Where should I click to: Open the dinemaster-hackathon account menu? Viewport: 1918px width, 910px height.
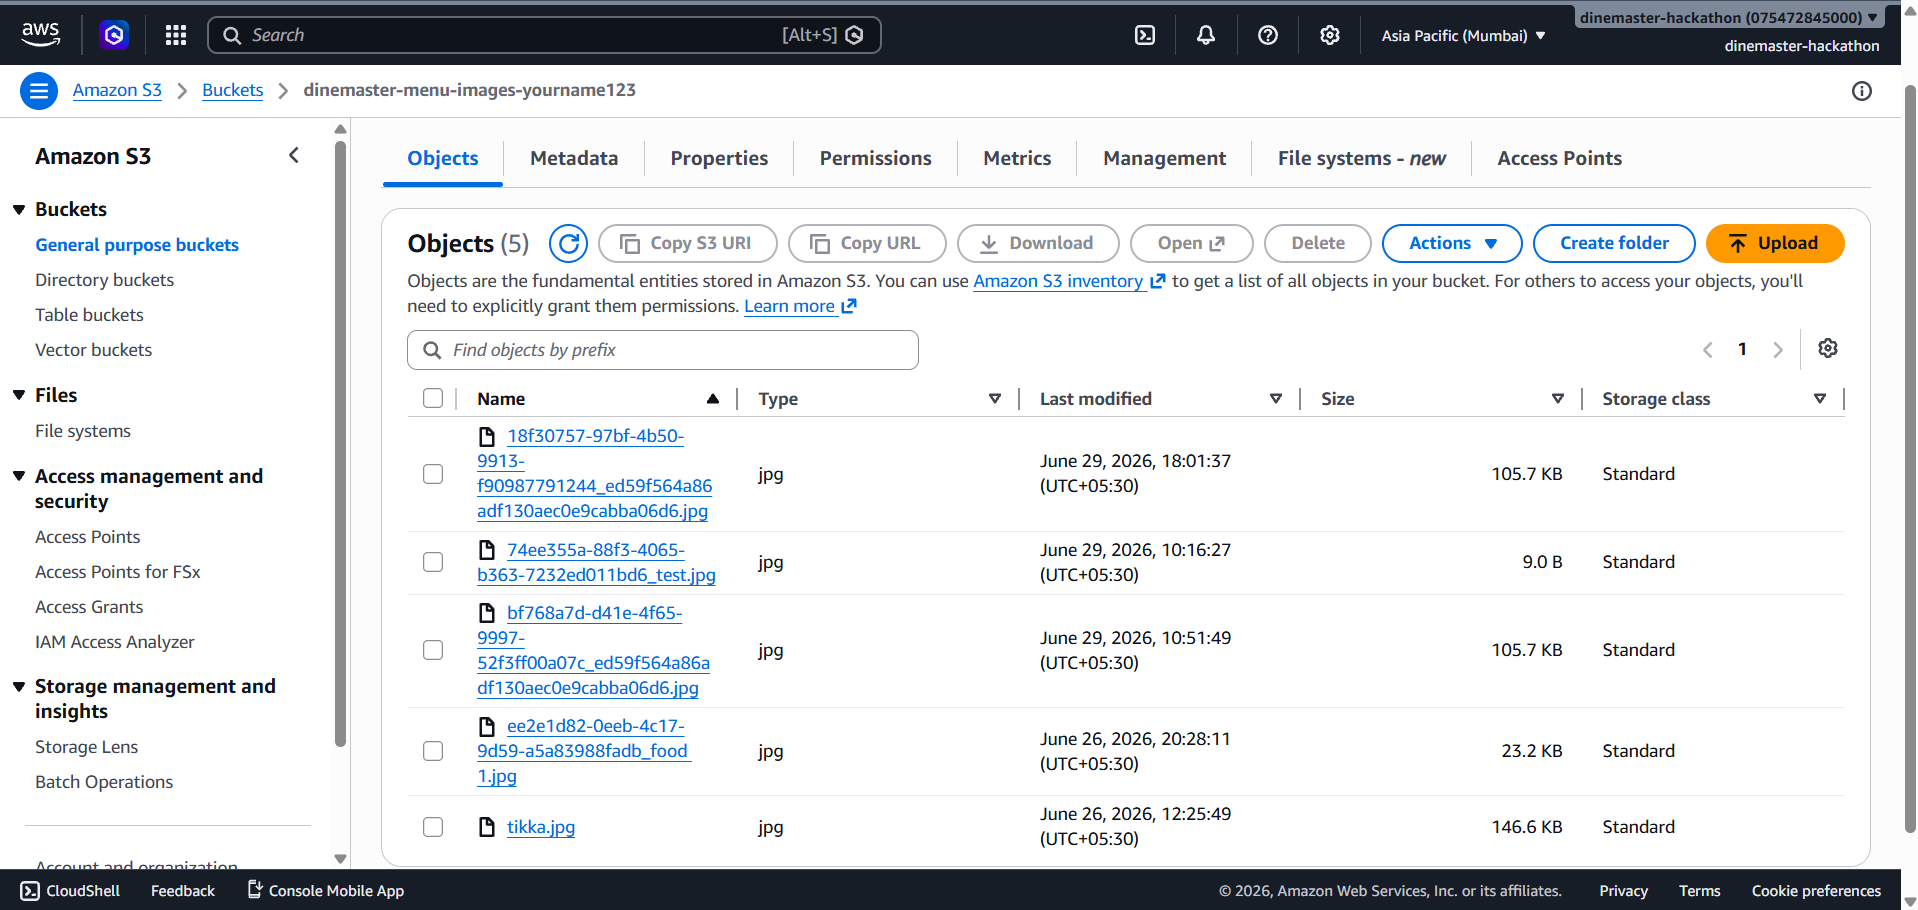click(x=1729, y=17)
